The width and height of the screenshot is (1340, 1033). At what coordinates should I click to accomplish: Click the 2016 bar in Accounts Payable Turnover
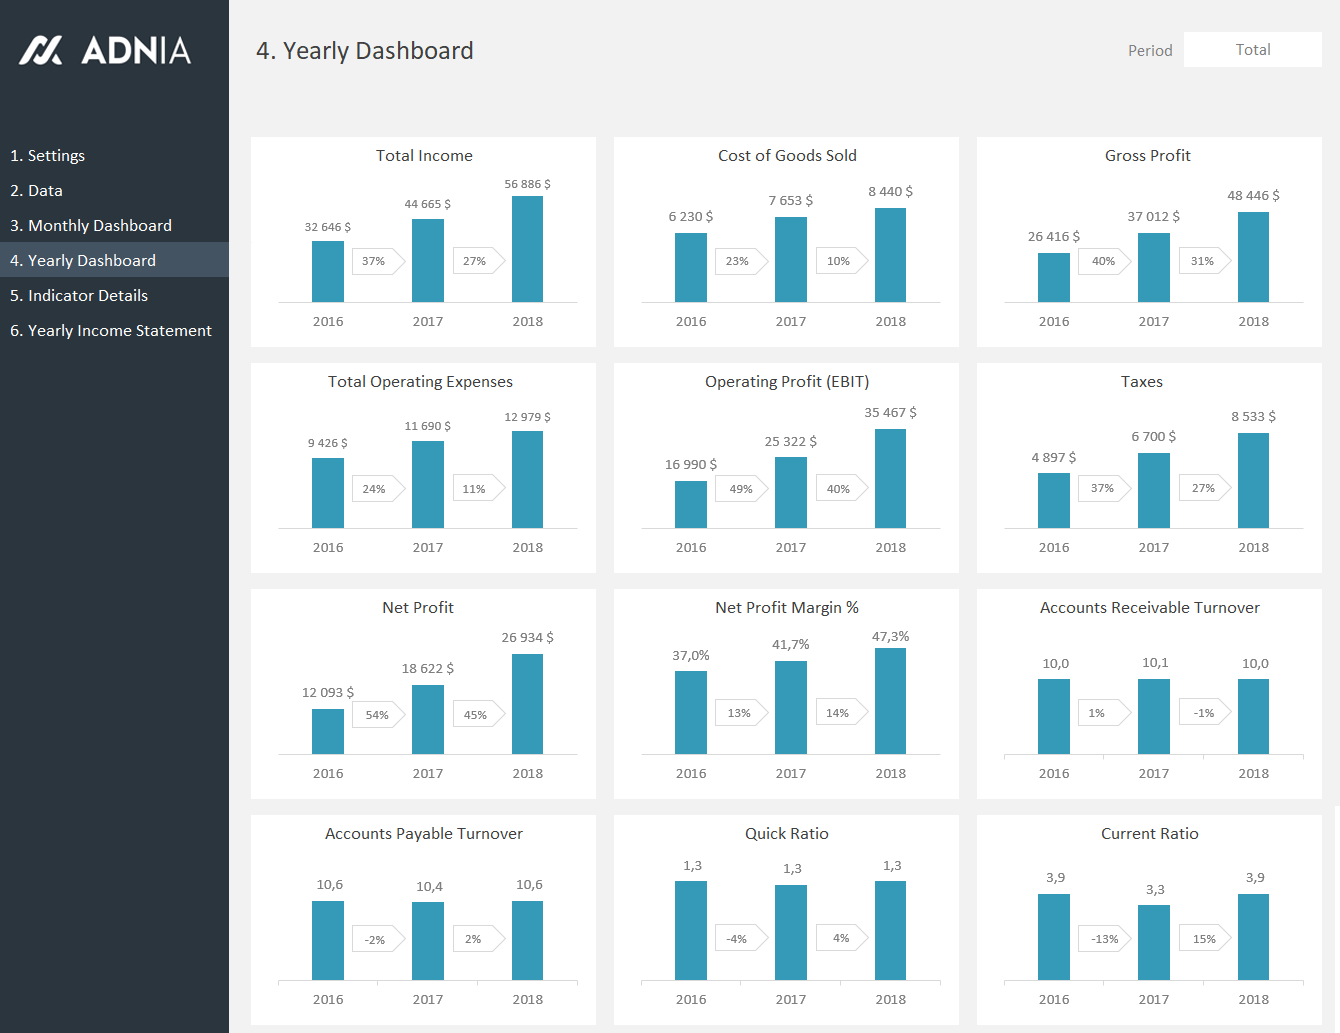point(328,940)
